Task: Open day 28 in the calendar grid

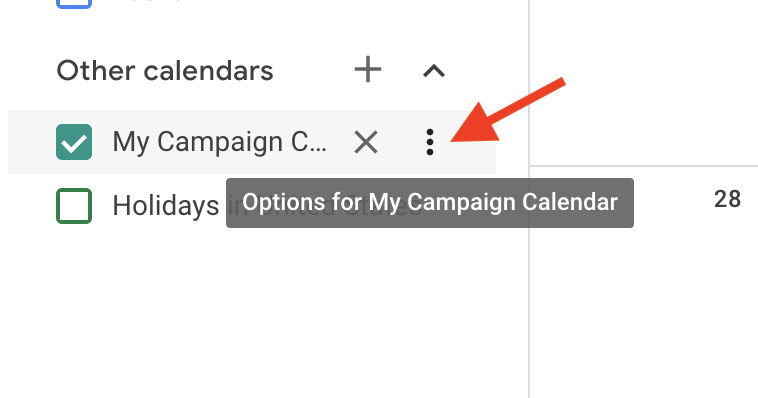Action: (x=727, y=199)
